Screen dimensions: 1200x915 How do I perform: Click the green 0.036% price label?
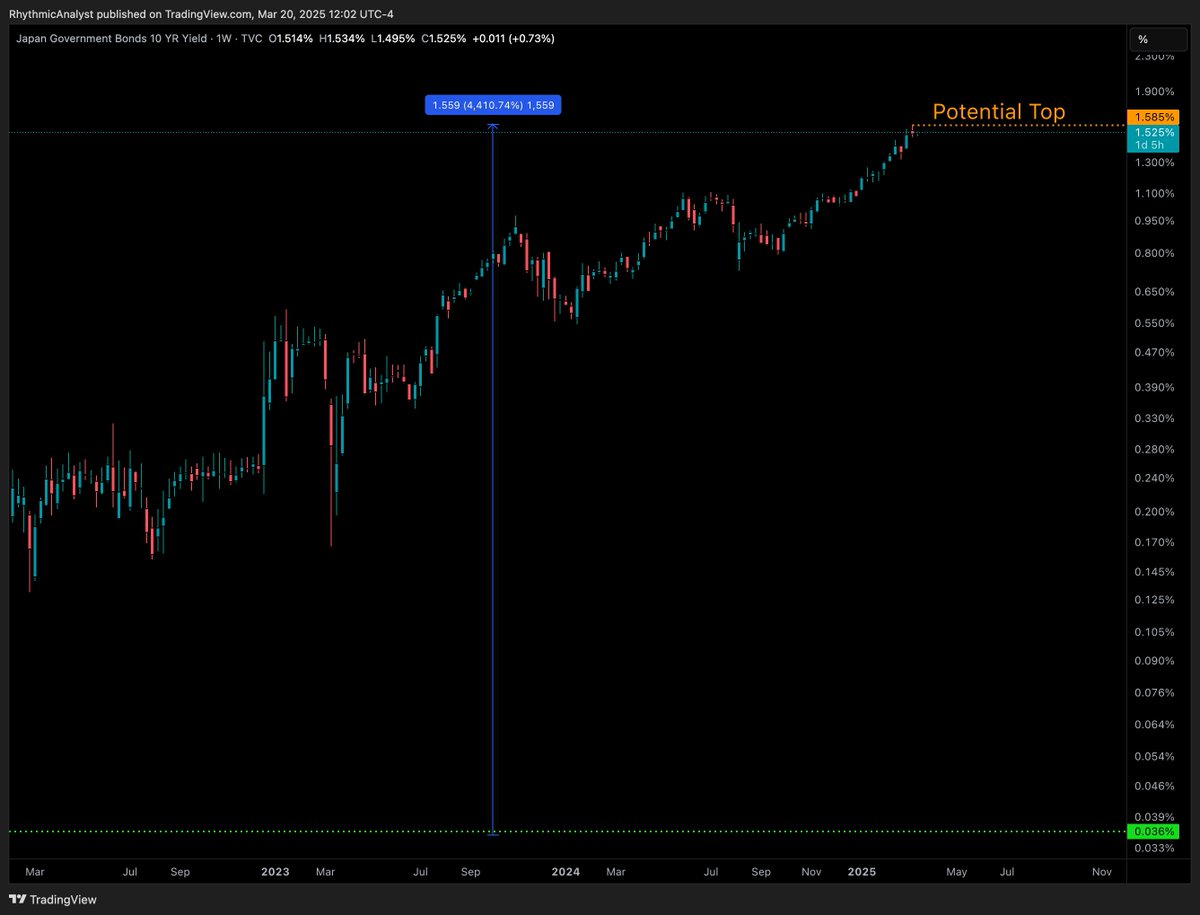(1153, 831)
